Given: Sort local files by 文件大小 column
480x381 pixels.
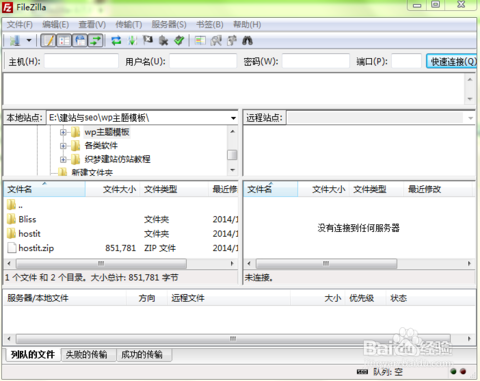Looking at the screenshot, I should pos(113,189).
